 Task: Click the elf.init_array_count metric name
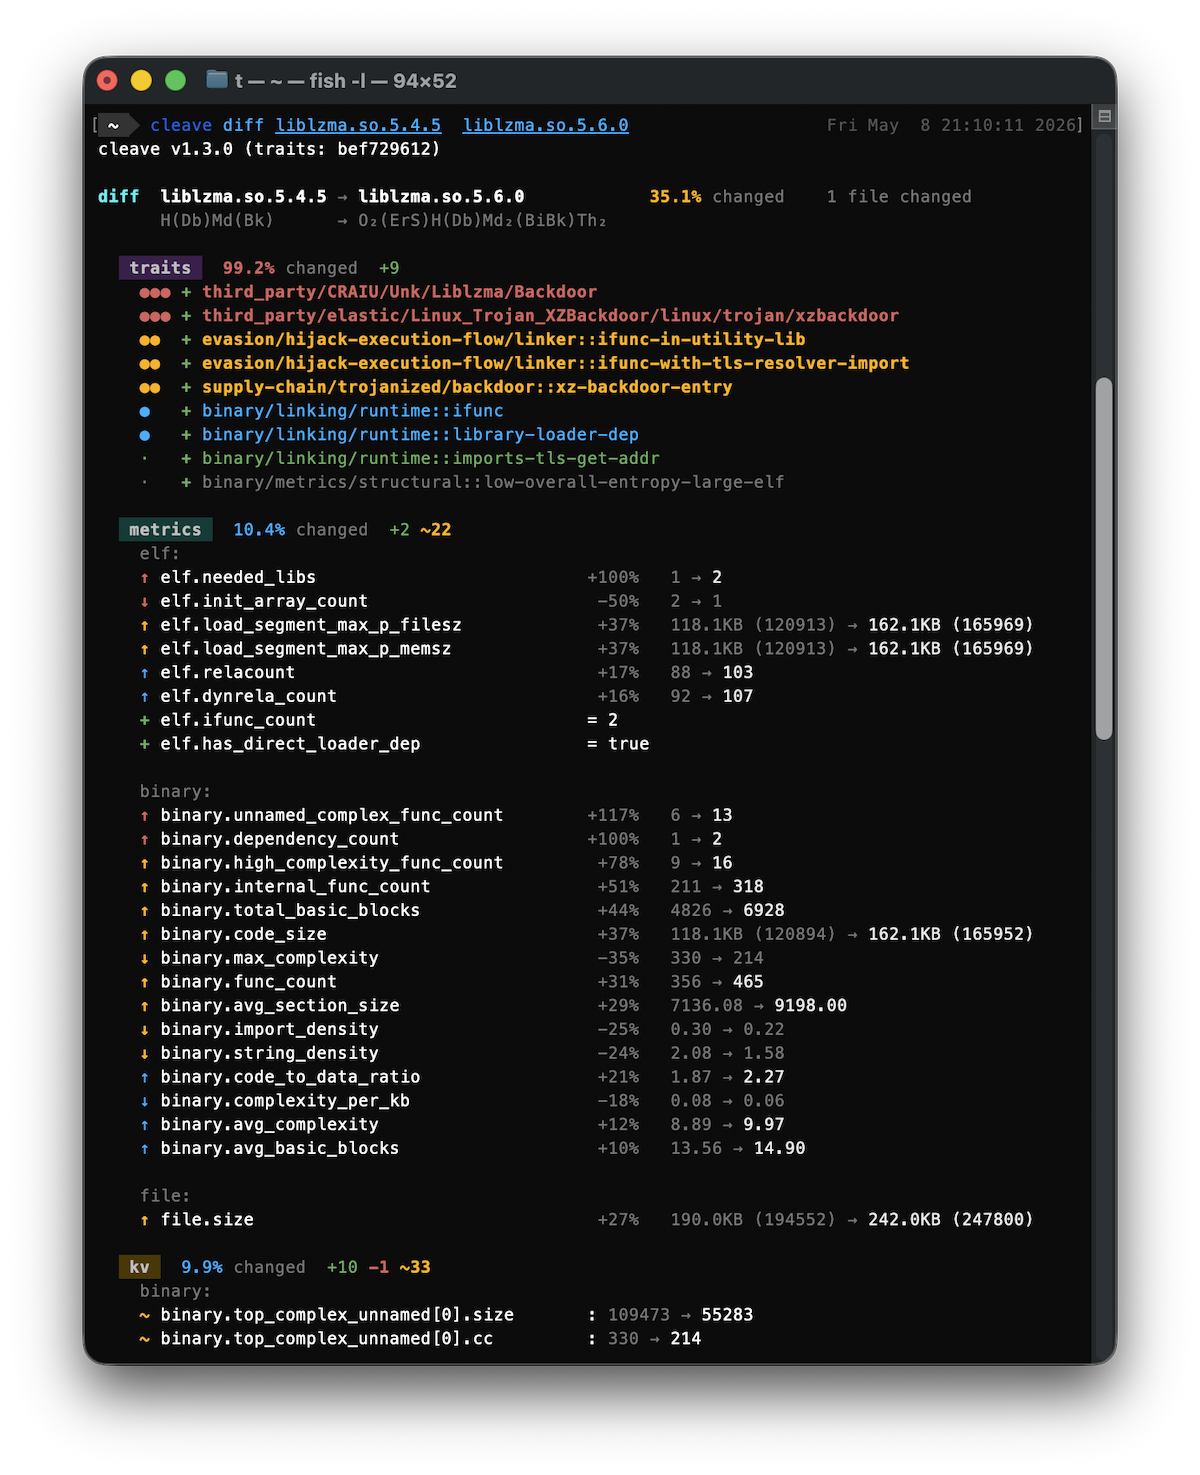[x=264, y=601]
